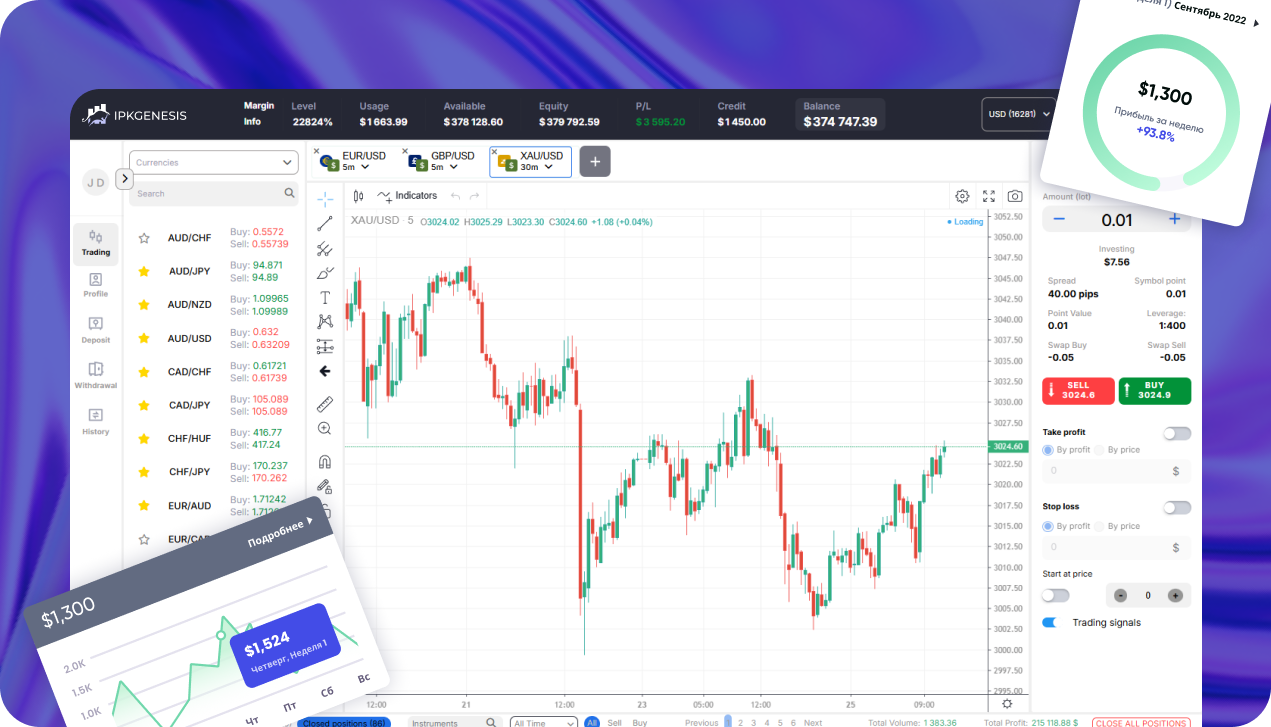The height and width of the screenshot is (727, 1271).
Task: Click the red SELL 3024.6 button
Action: click(x=1078, y=391)
